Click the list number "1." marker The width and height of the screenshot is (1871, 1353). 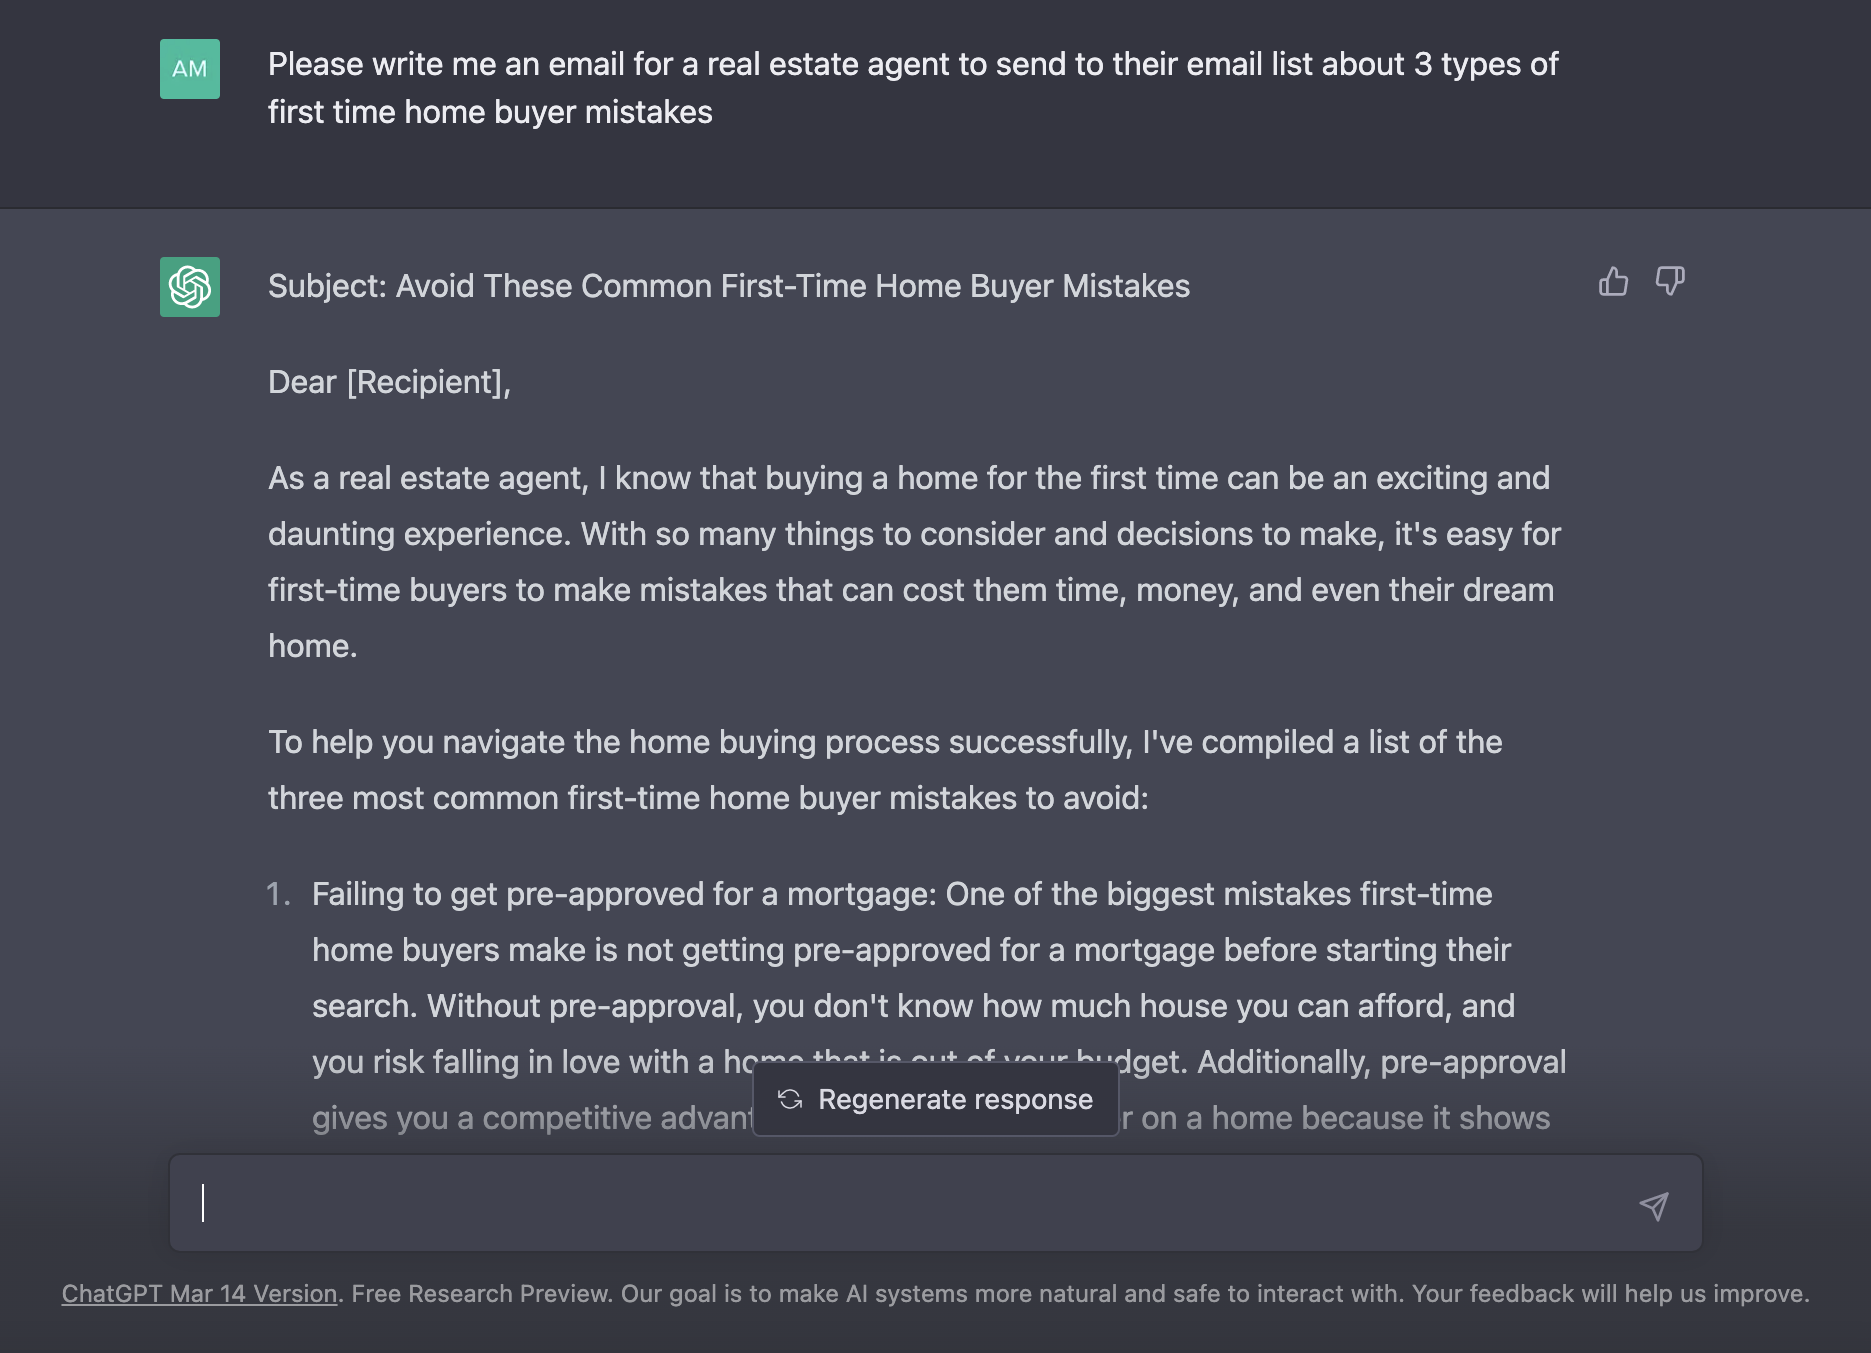pyautogui.click(x=278, y=894)
